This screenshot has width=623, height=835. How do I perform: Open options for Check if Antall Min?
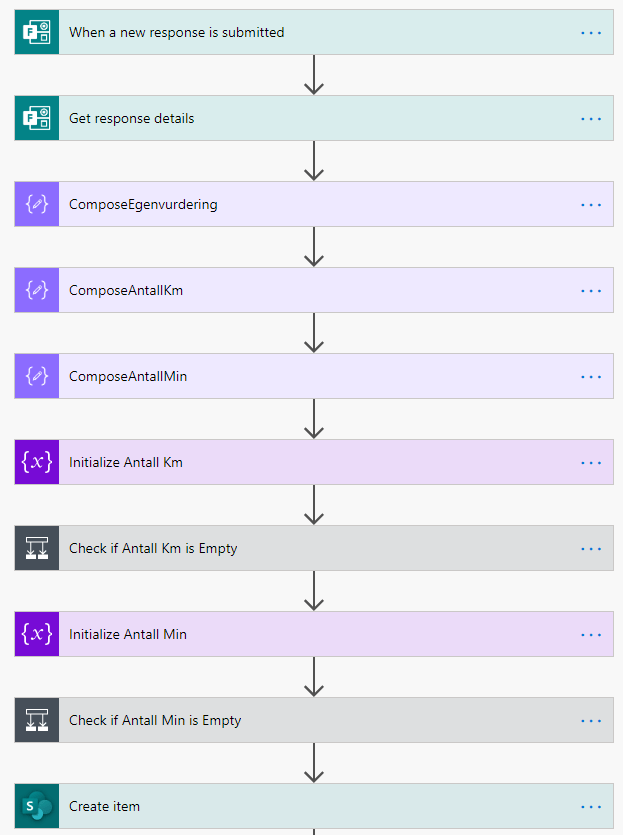591,721
